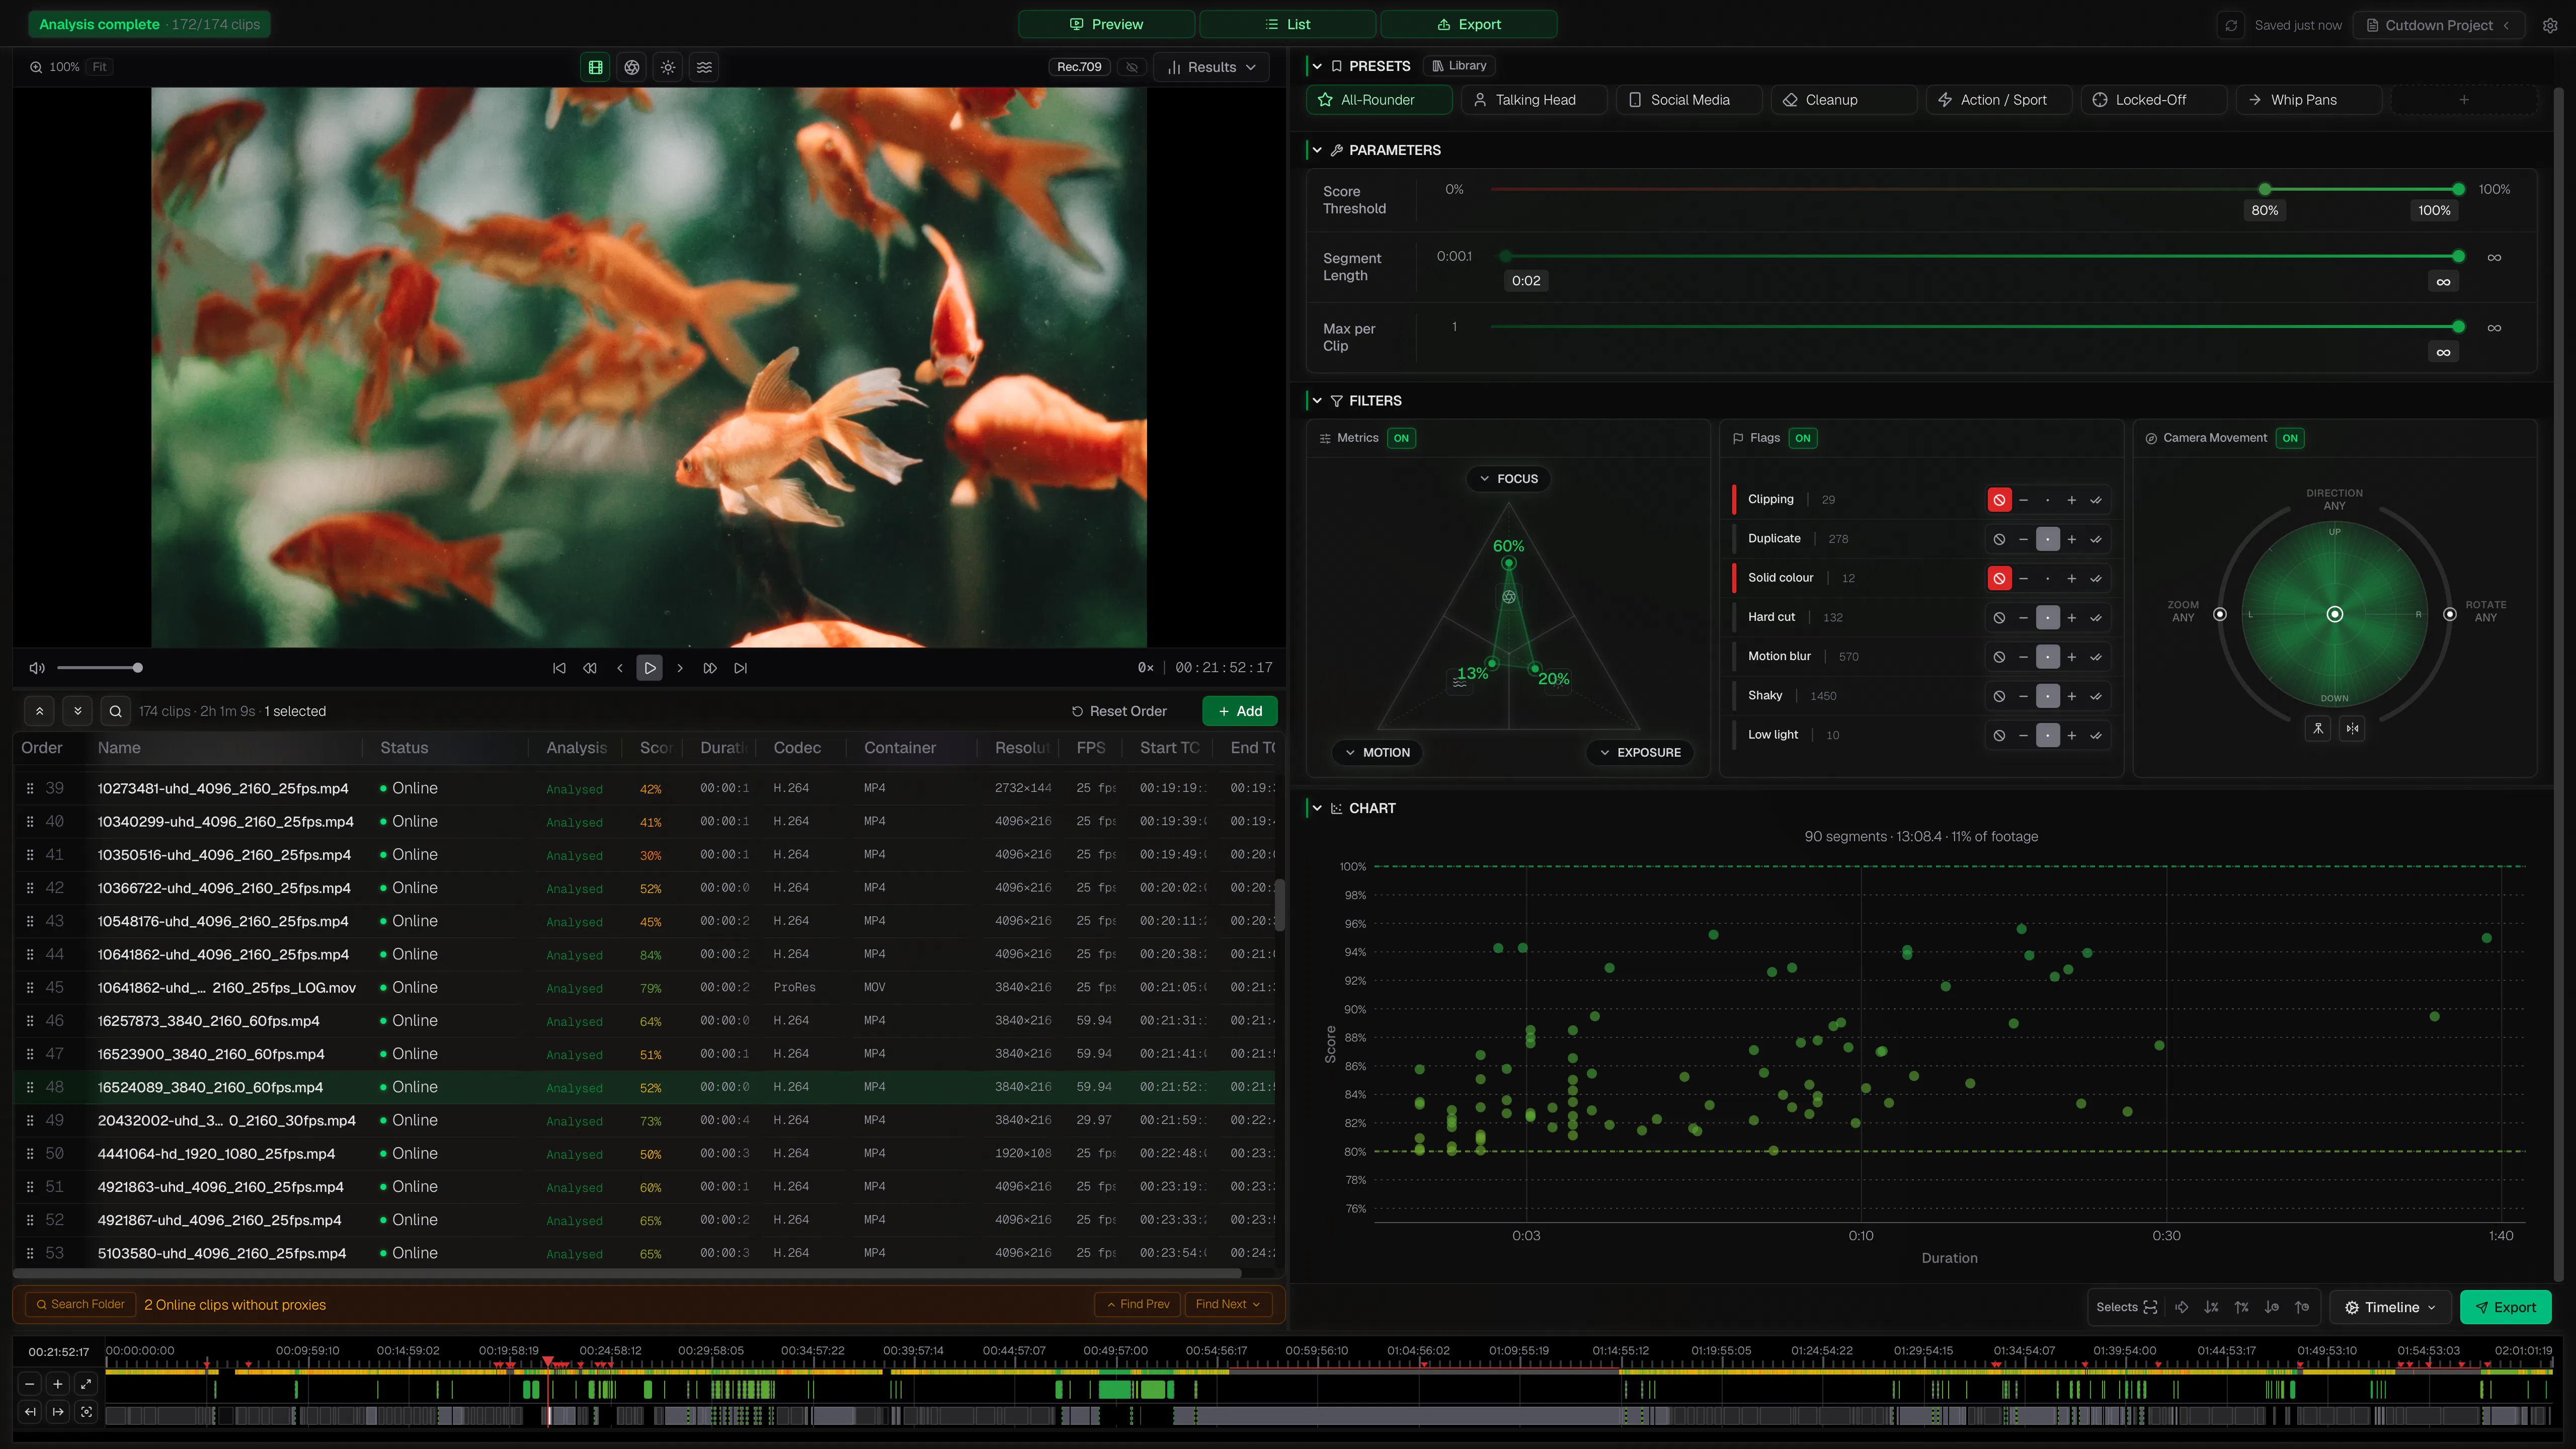Collapse all with double-chevron up icon
This screenshot has height=1449, width=2576.
tap(39, 711)
